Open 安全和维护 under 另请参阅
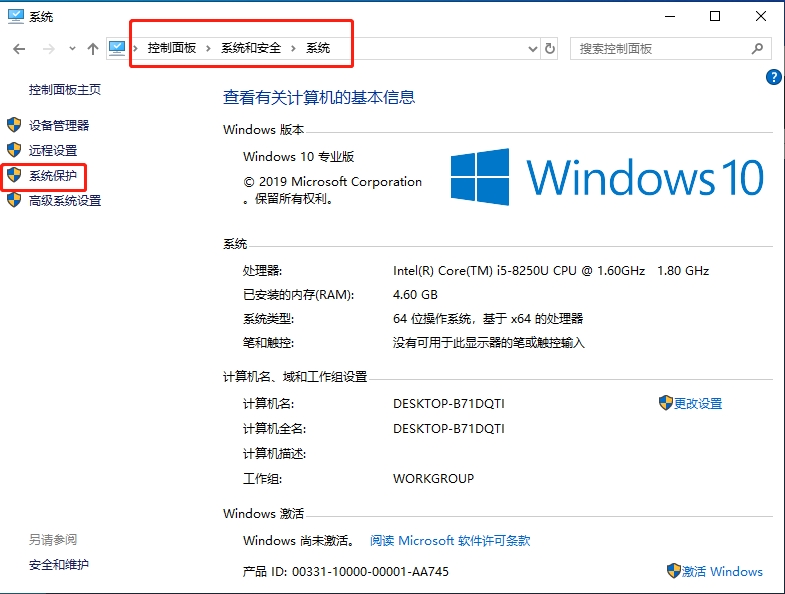The height and width of the screenshot is (594, 785). click(59, 564)
